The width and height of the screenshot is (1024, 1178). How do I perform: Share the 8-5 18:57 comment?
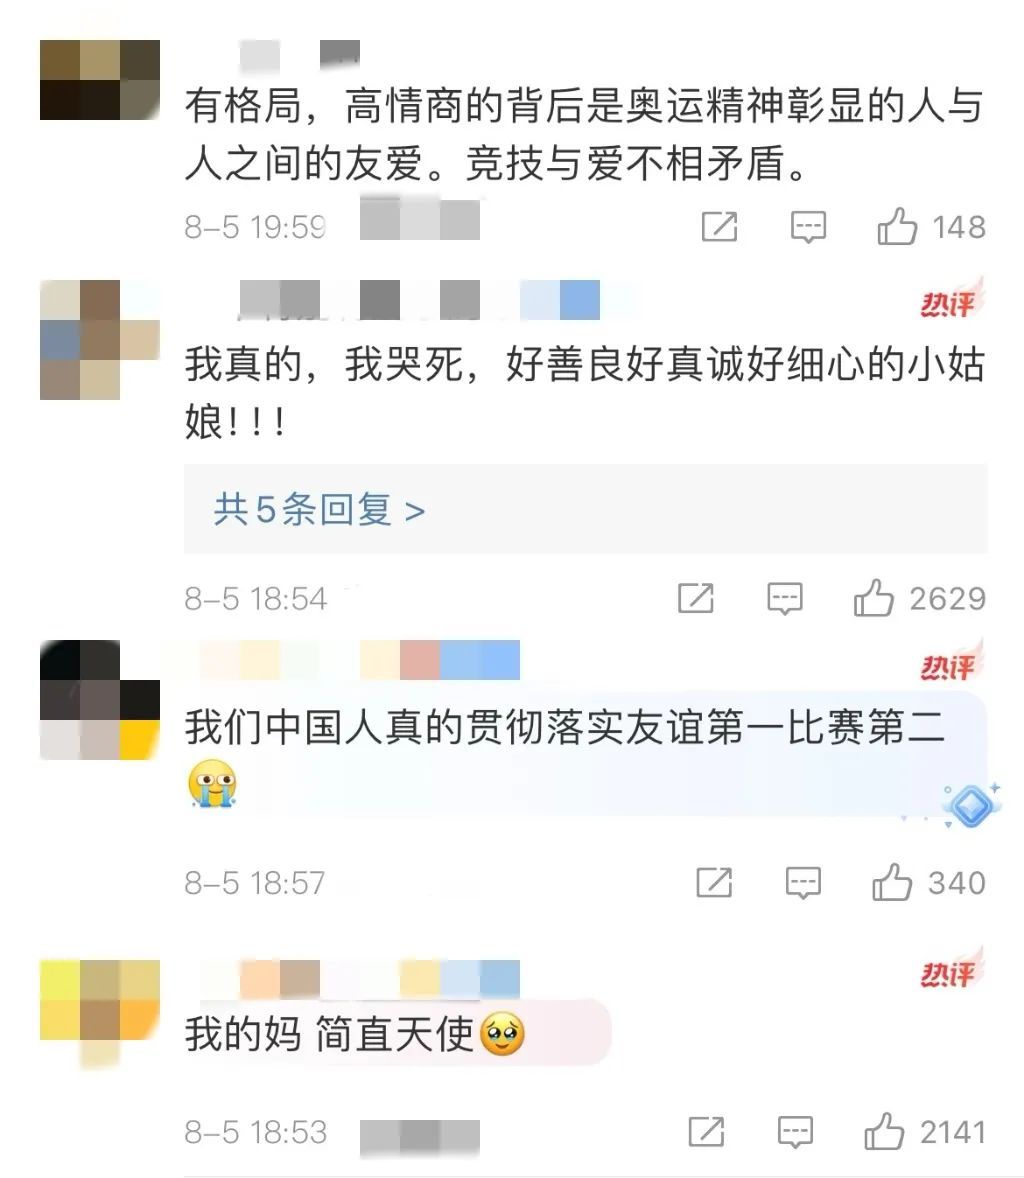coord(714,882)
